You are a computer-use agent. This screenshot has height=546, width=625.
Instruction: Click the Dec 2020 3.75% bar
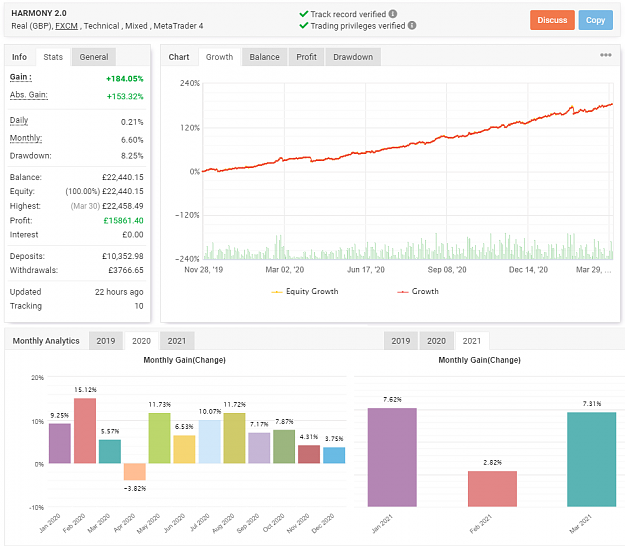pyautogui.click(x=334, y=455)
